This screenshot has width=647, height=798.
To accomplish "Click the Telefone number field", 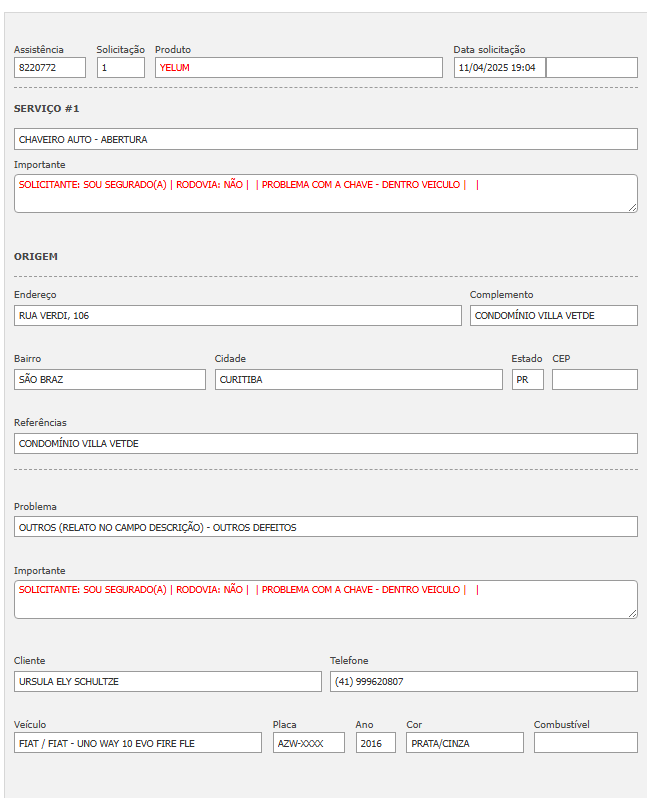I will (x=483, y=682).
